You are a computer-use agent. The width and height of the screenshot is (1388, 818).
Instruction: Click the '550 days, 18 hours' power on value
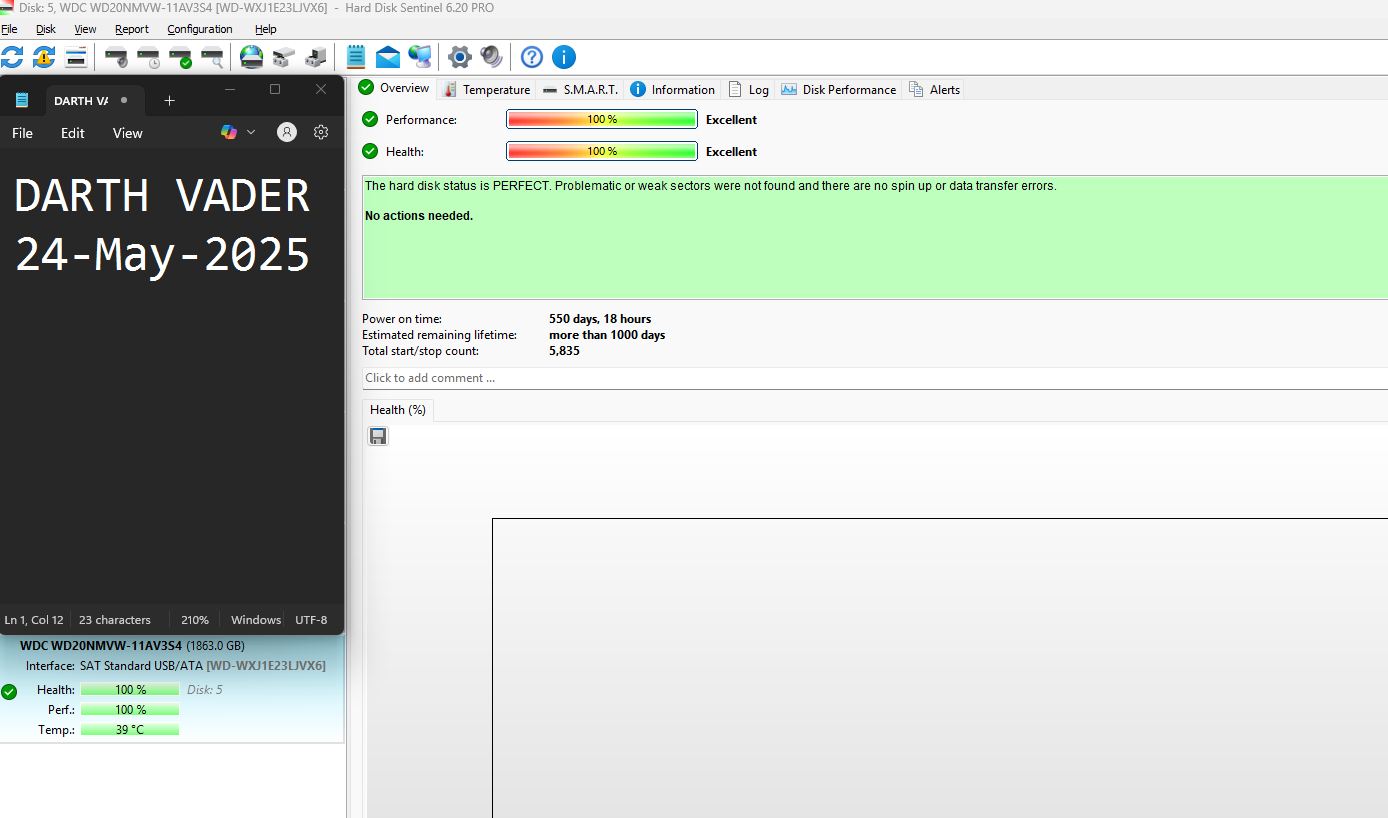pos(600,319)
